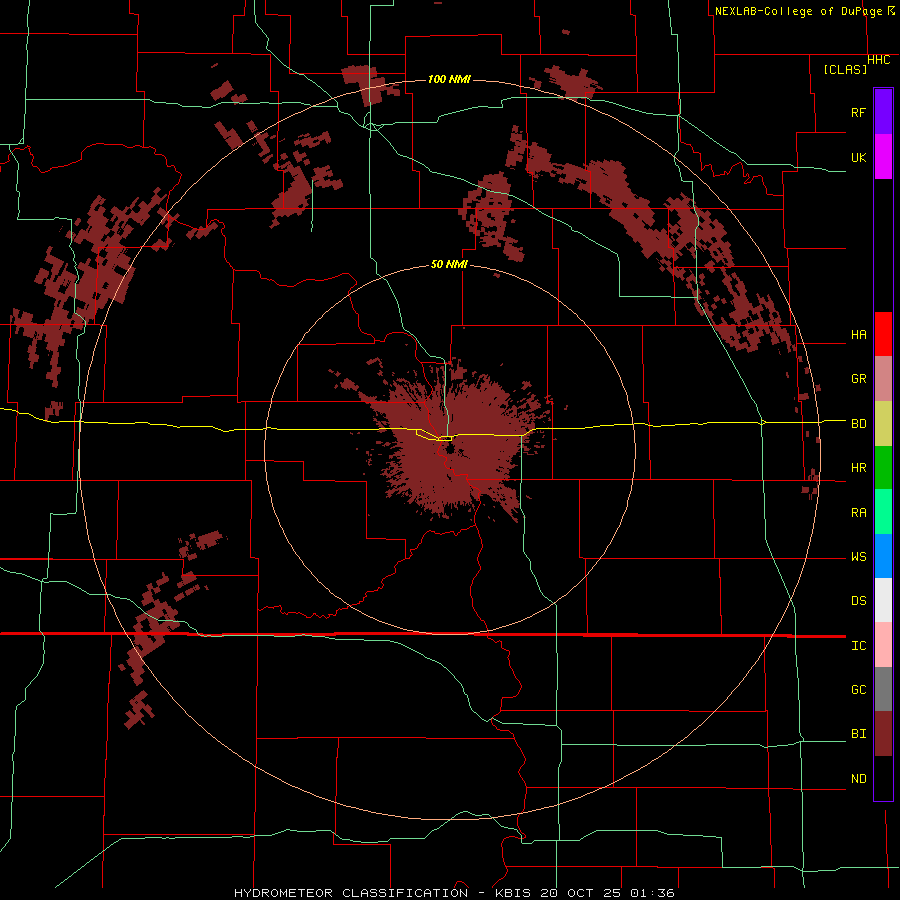Click the 'BD' legend label
The height and width of the screenshot is (900, 900).
[x=858, y=424]
